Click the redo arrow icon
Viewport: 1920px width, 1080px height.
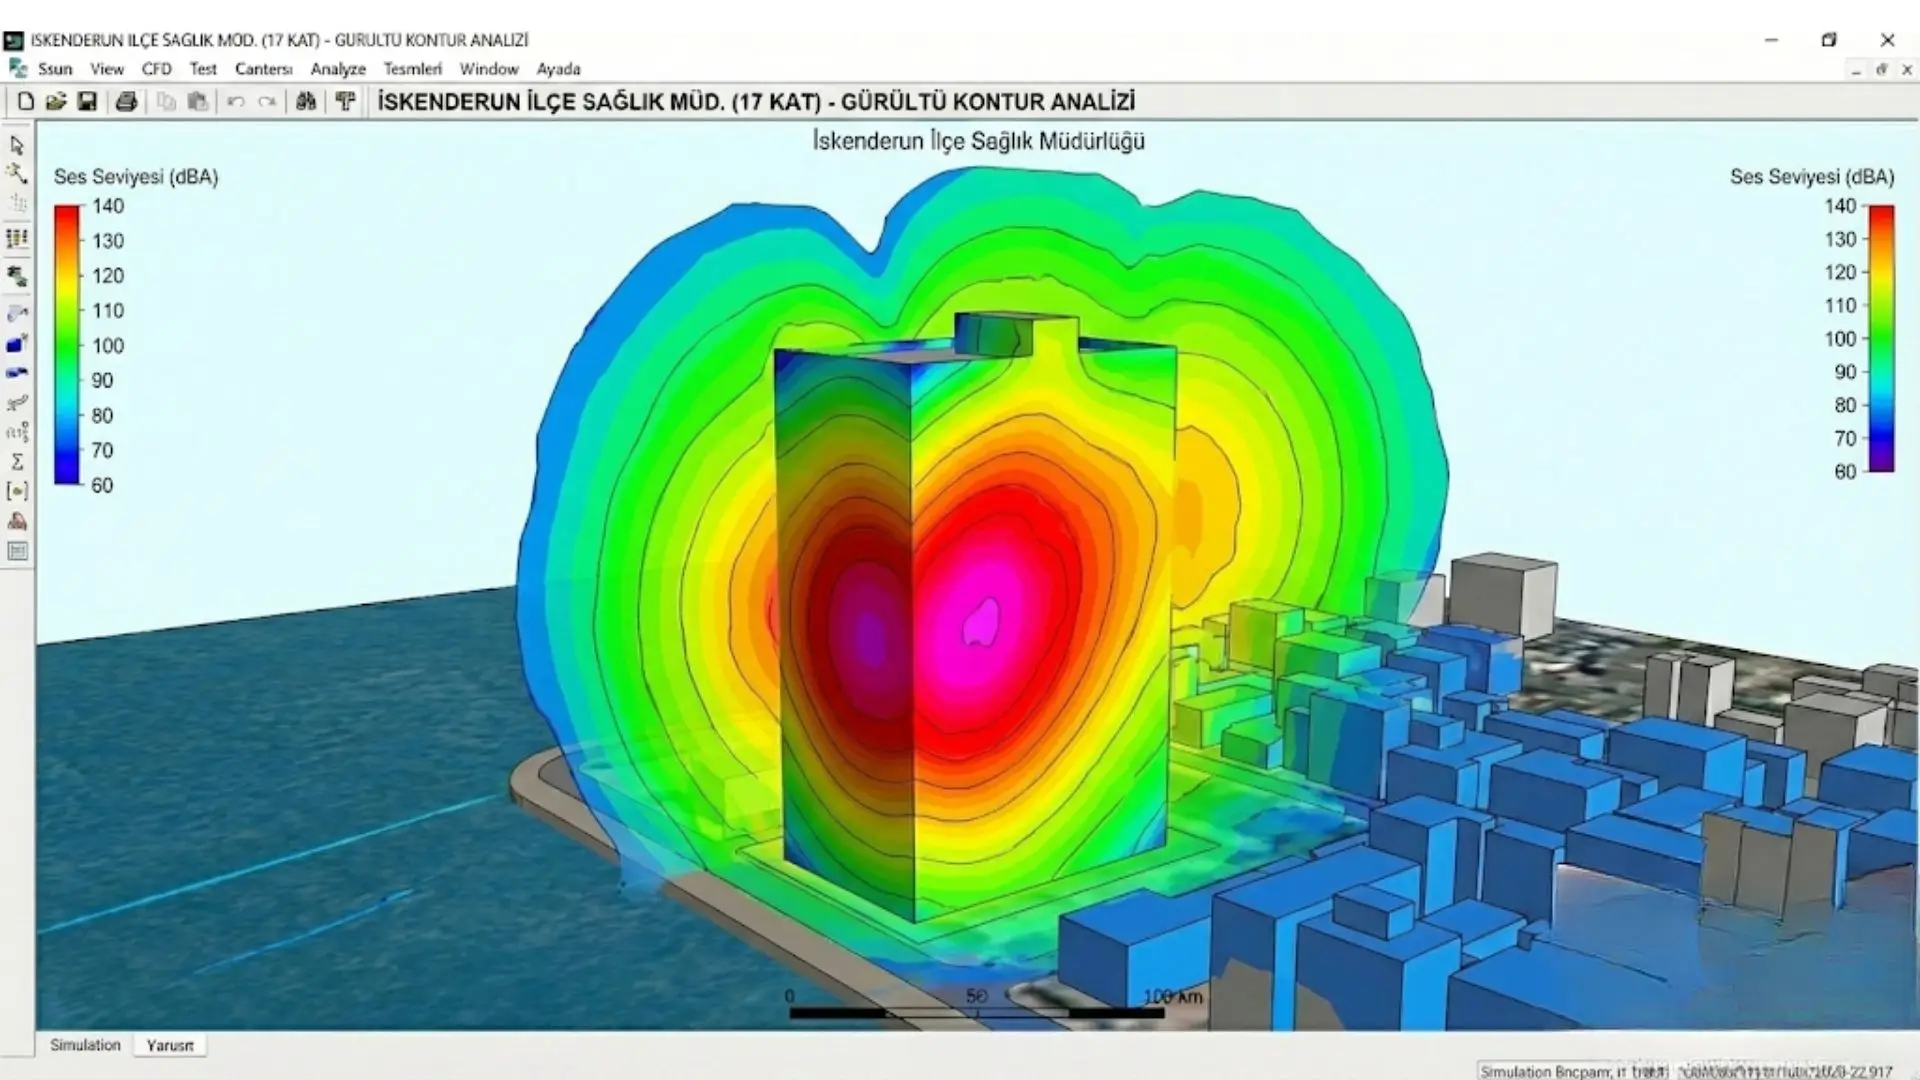pyautogui.click(x=267, y=101)
